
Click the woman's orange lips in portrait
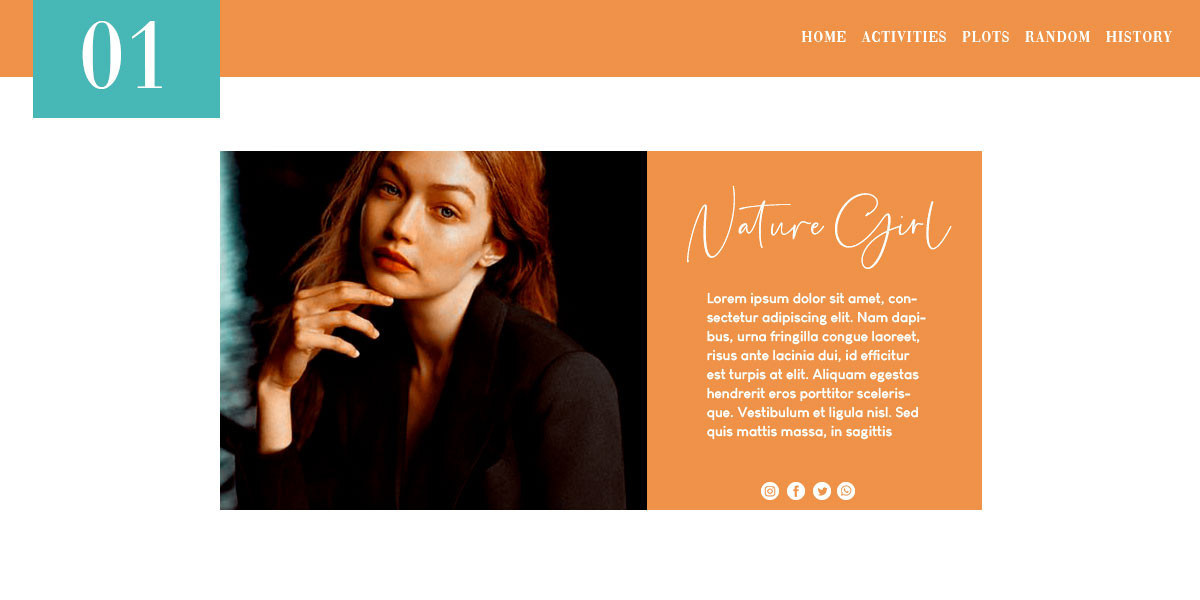tap(395, 262)
